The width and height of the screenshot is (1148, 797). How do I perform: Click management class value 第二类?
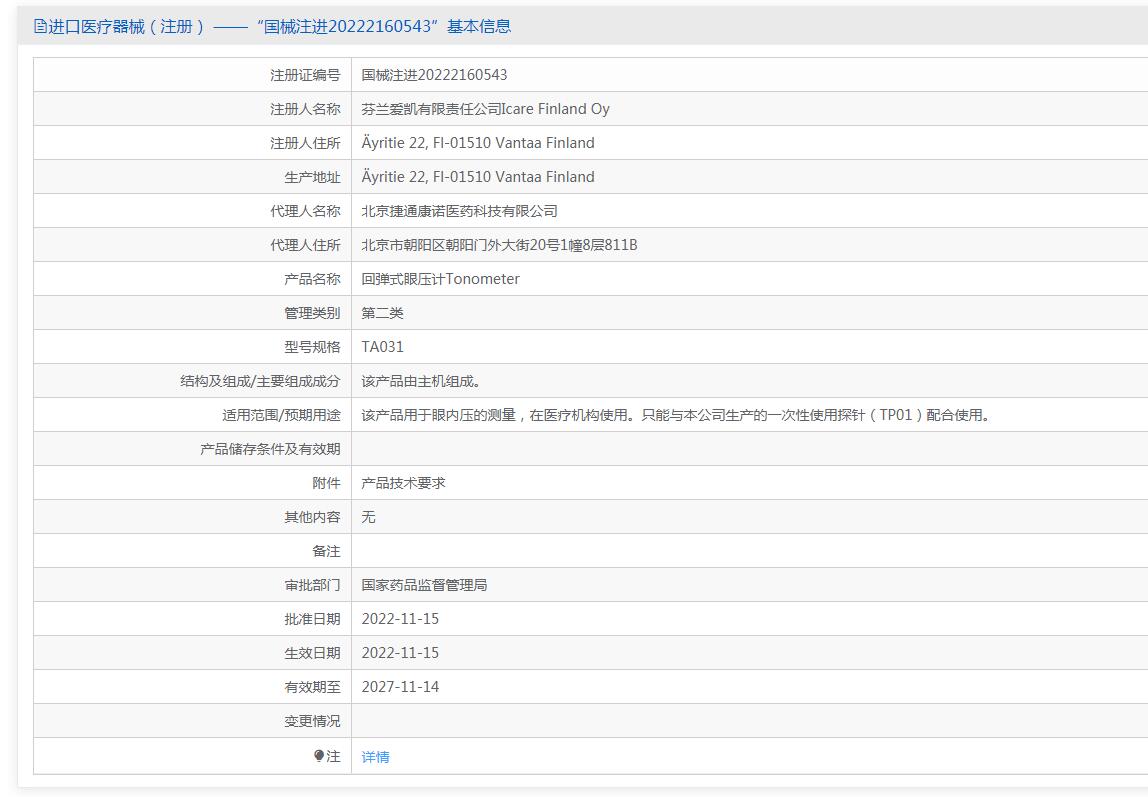(383, 313)
